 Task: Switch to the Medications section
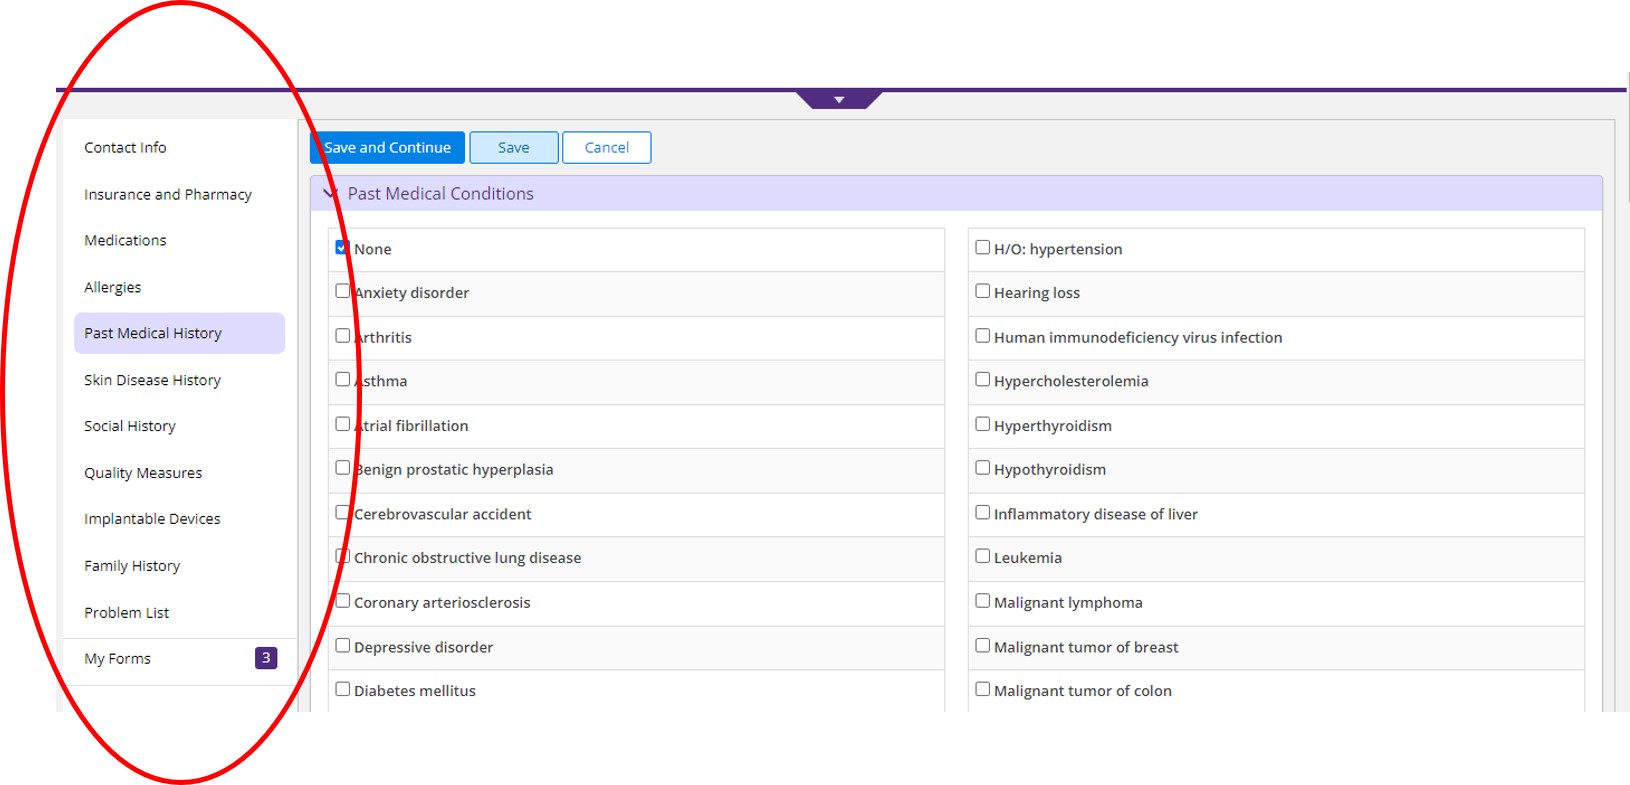[x=125, y=240]
